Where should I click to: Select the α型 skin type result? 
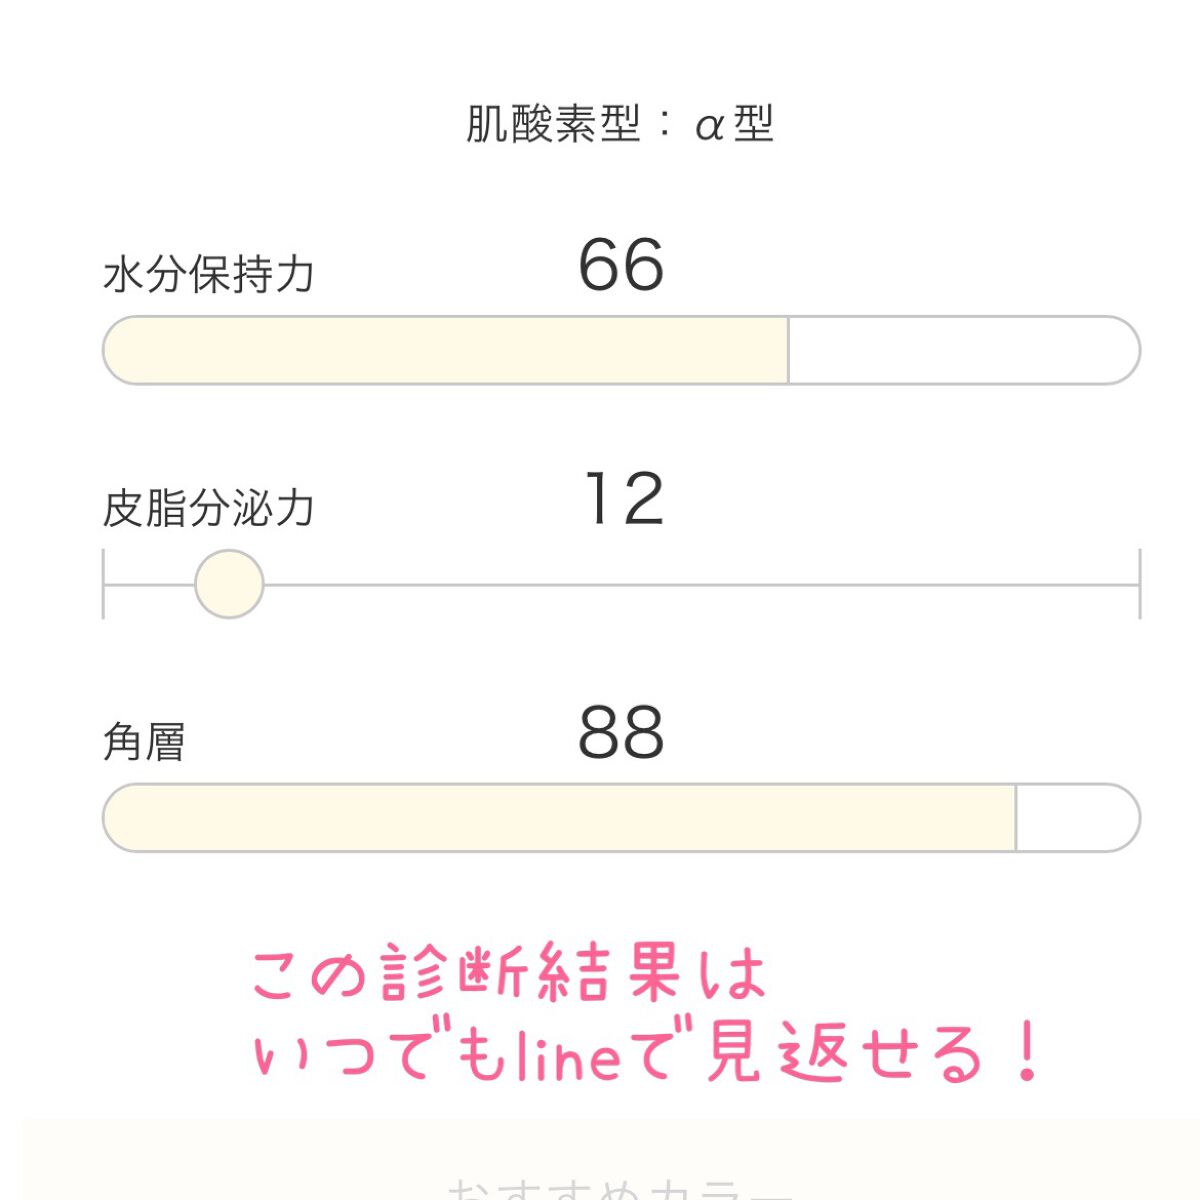point(735,125)
